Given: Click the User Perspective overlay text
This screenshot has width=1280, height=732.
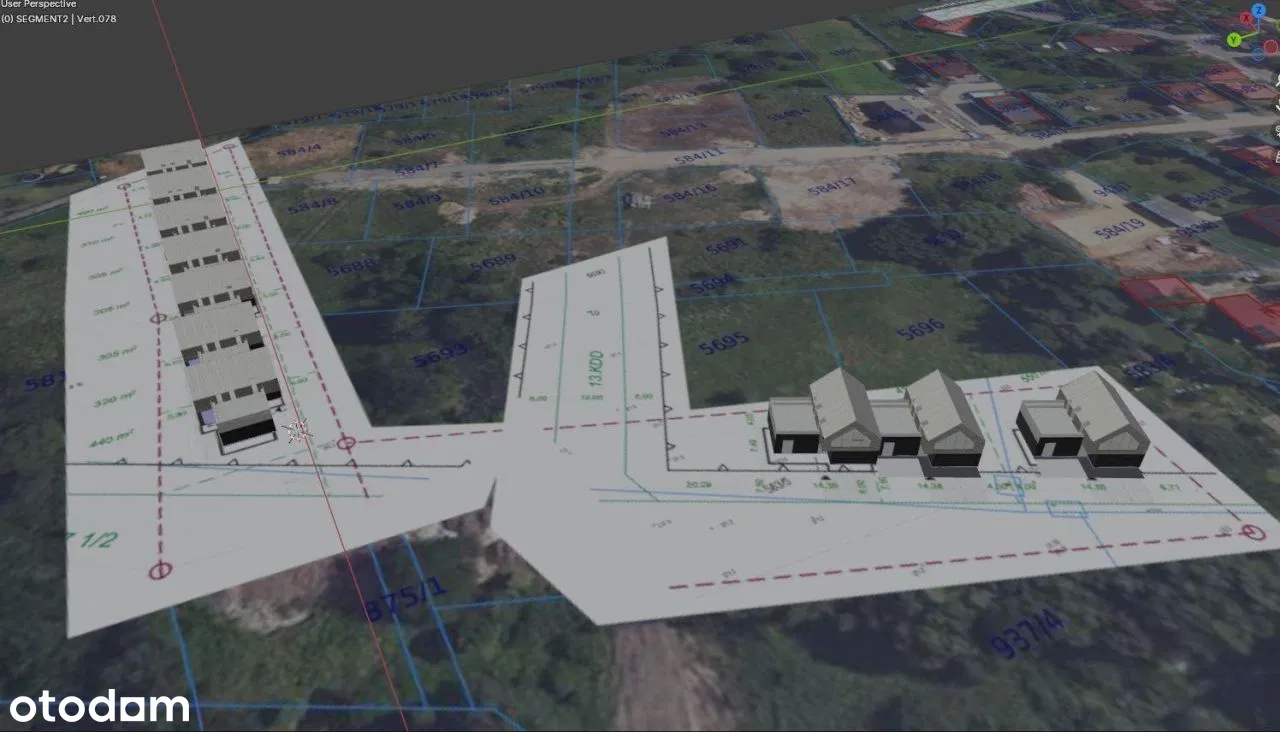Looking at the screenshot, I should [38, 5].
